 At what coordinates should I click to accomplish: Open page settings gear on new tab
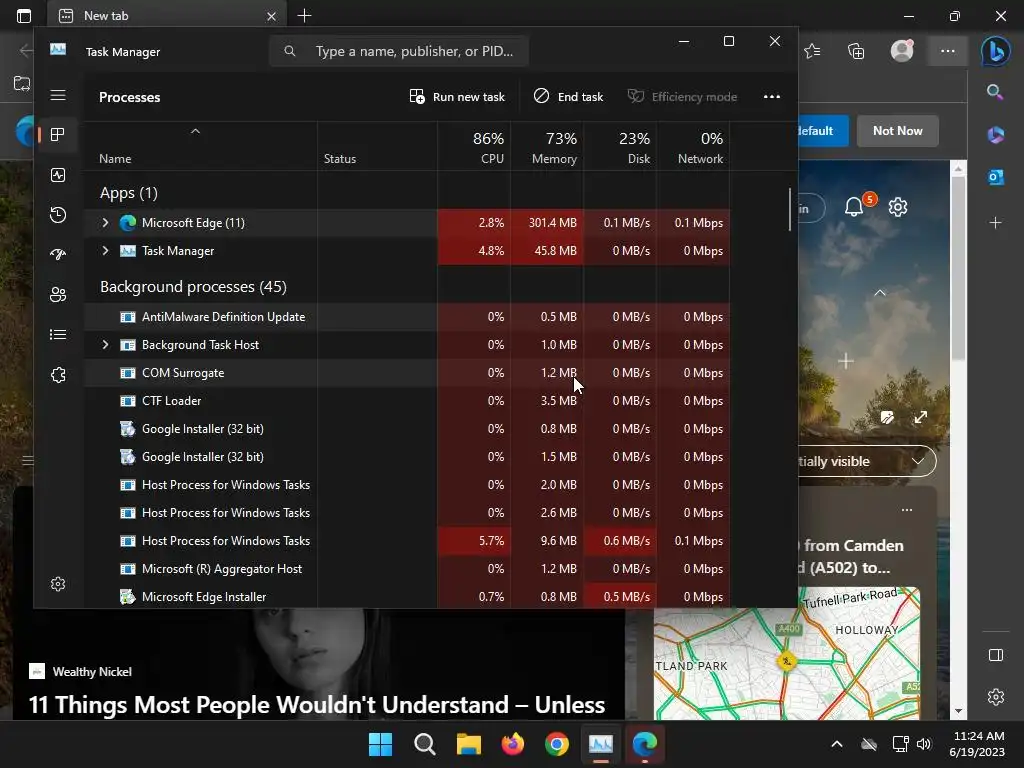[x=898, y=207]
